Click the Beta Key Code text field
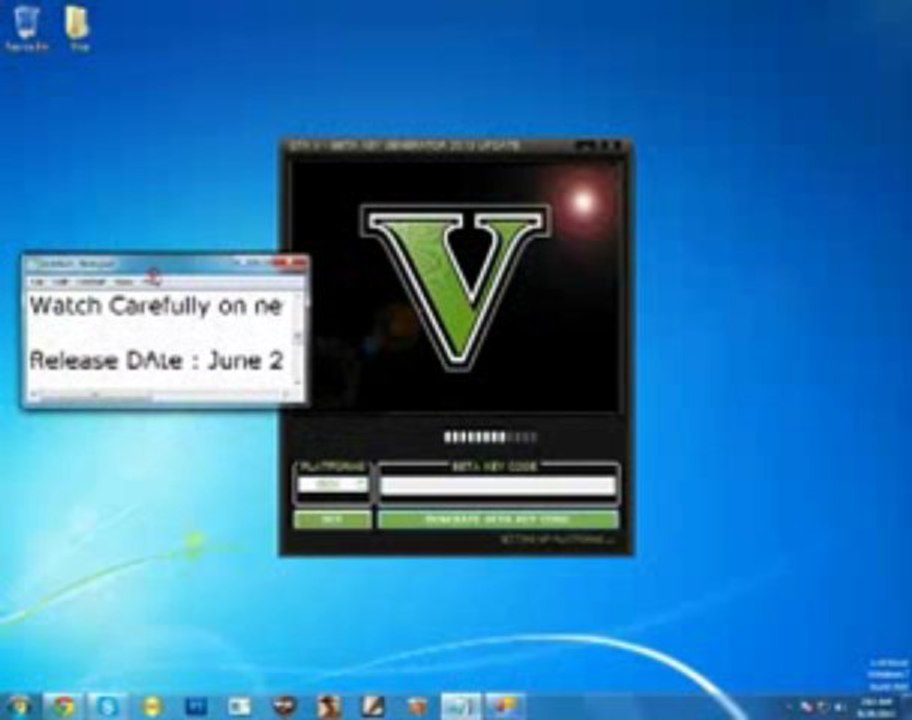This screenshot has height=720, width=912. tap(498, 485)
